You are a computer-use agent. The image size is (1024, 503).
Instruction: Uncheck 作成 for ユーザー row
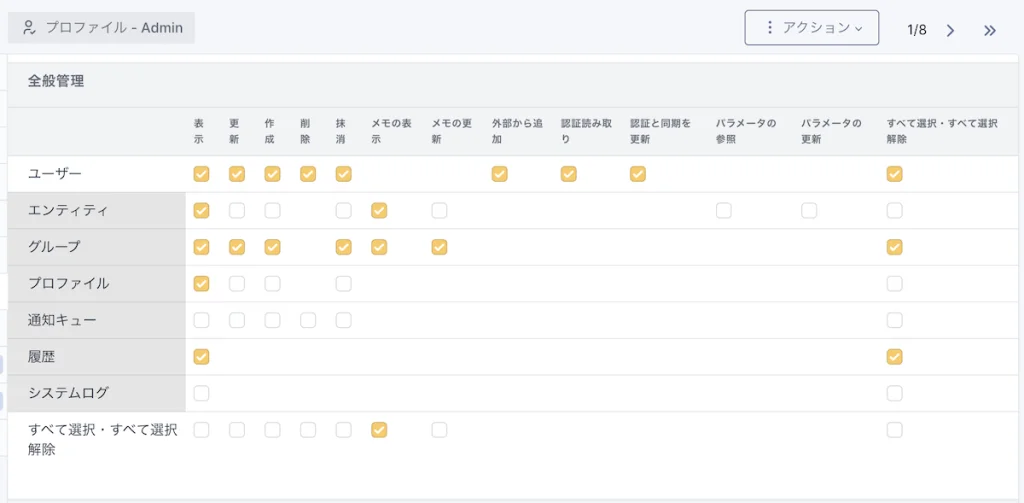click(272, 174)
